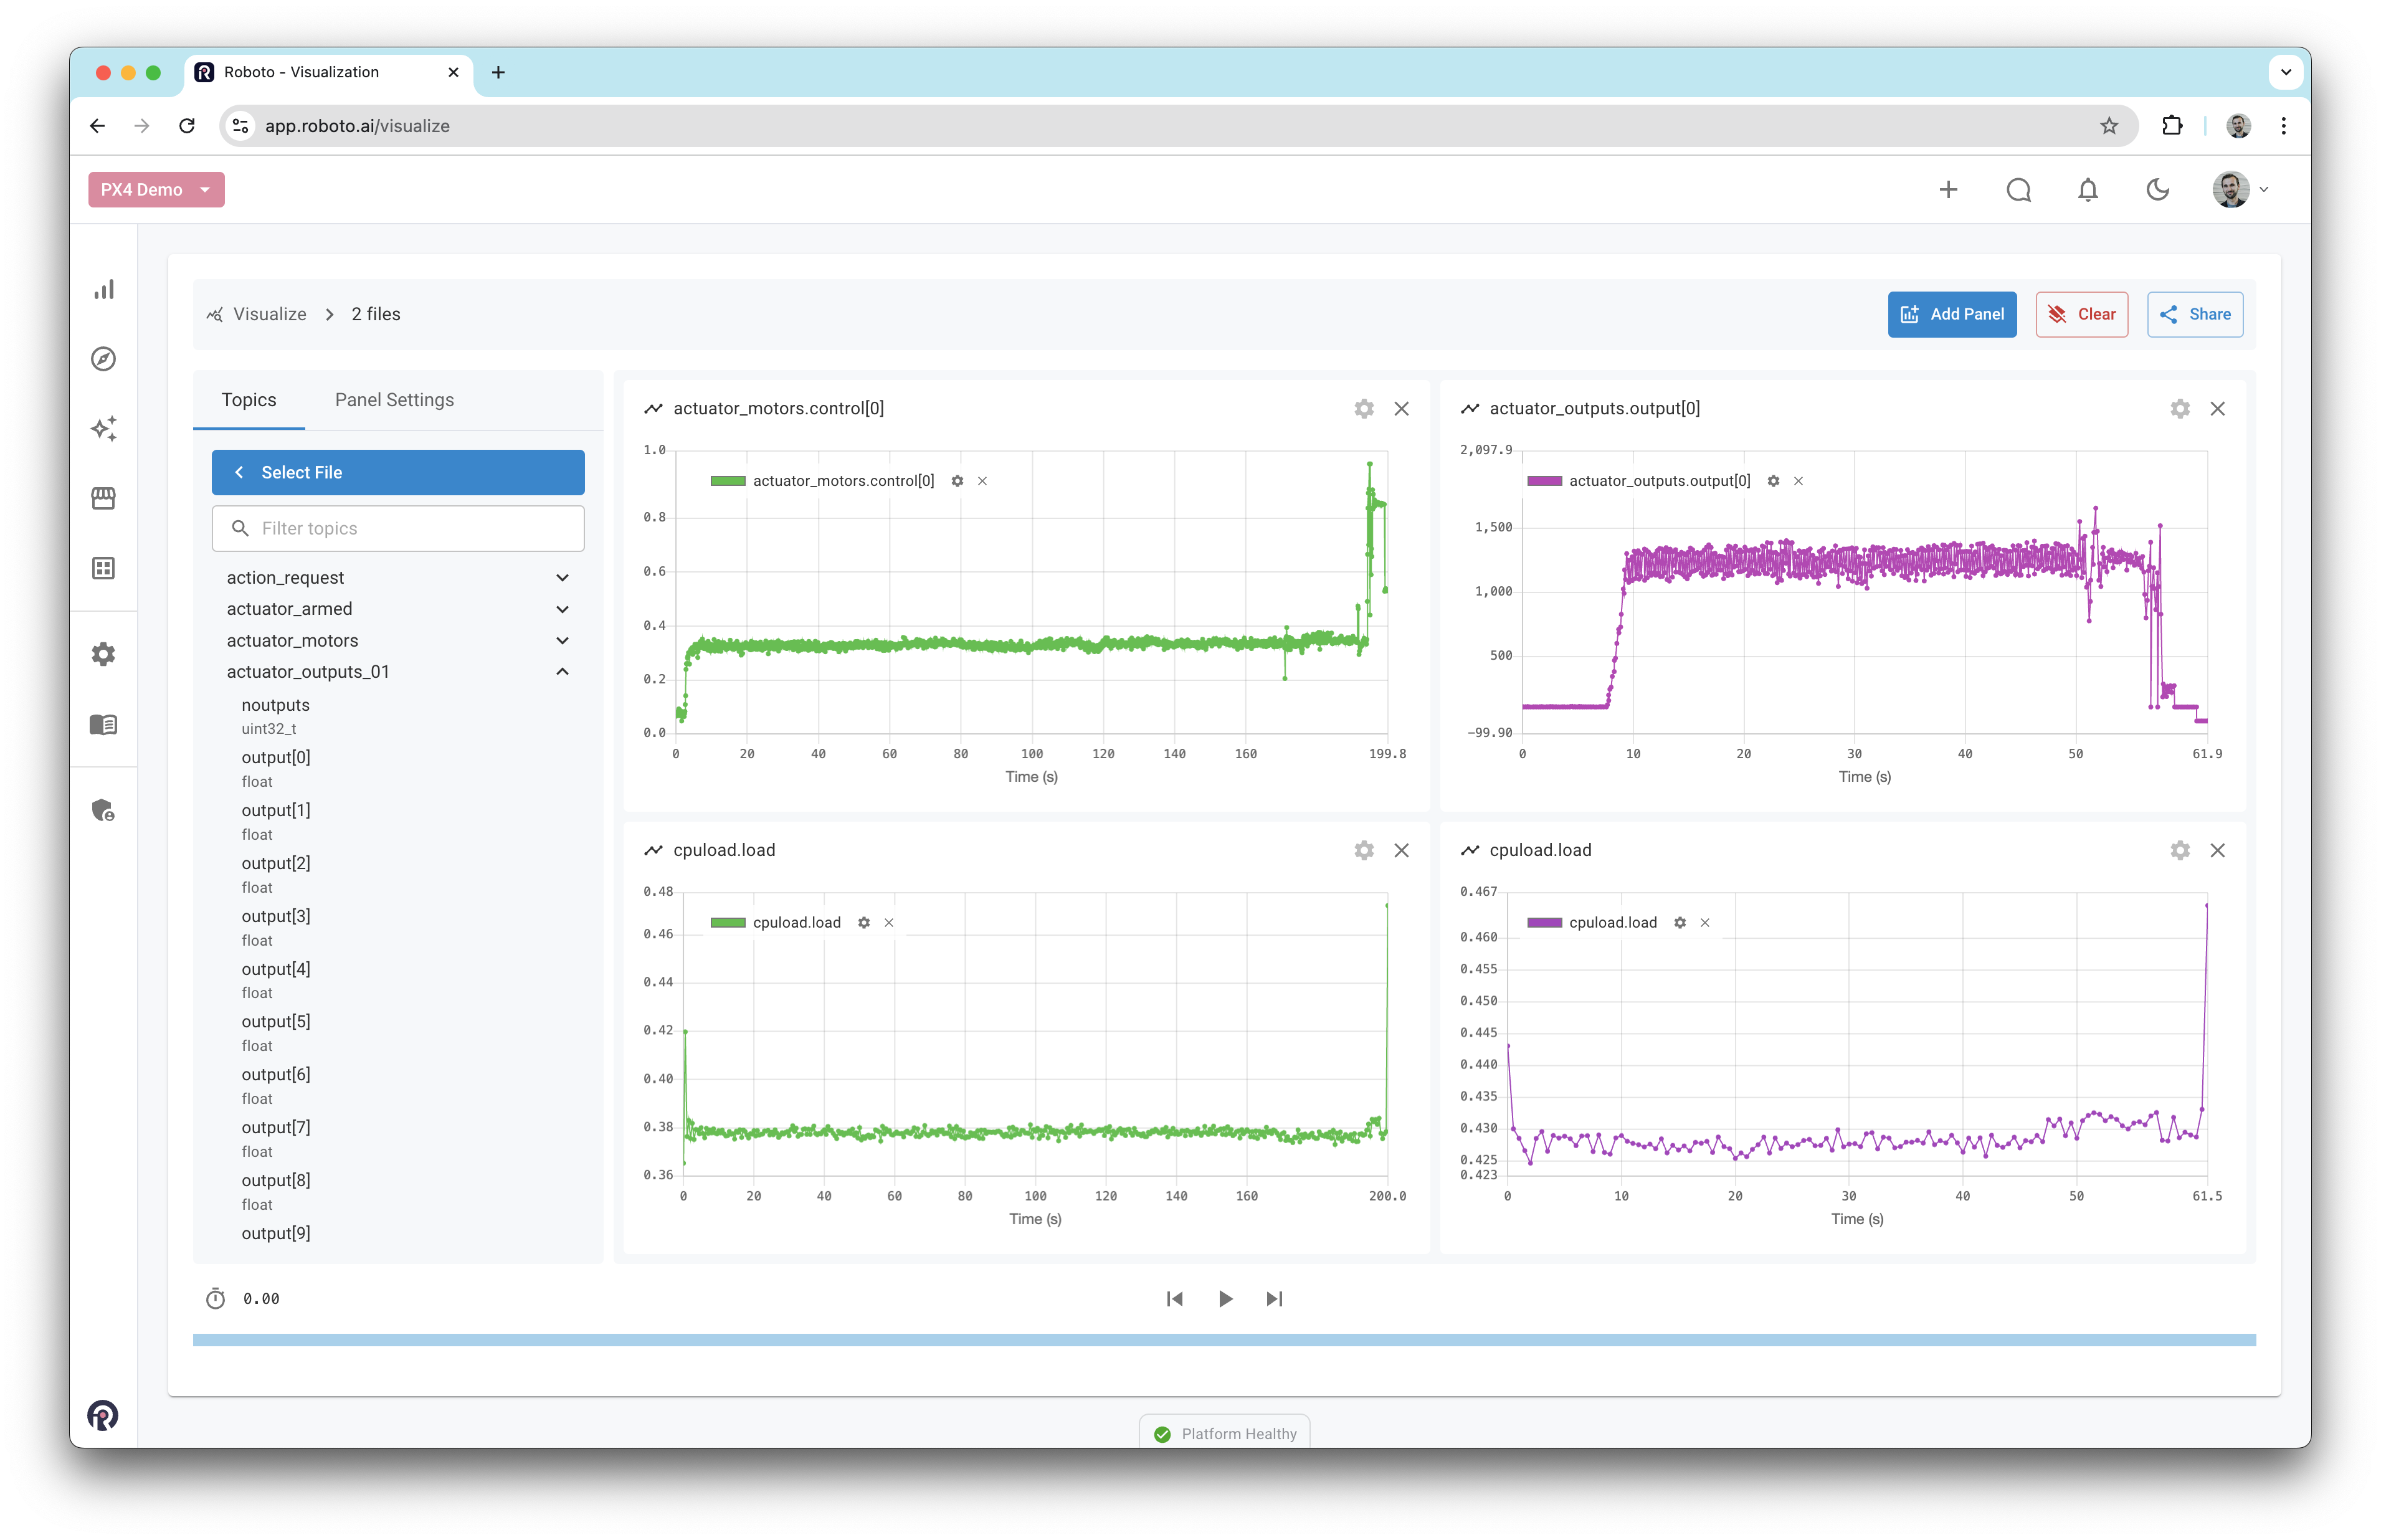Remove the purple cpuload.load legend series
The height and width of the screenshot is (1540, 2381).
click(x=1705, y=923)
